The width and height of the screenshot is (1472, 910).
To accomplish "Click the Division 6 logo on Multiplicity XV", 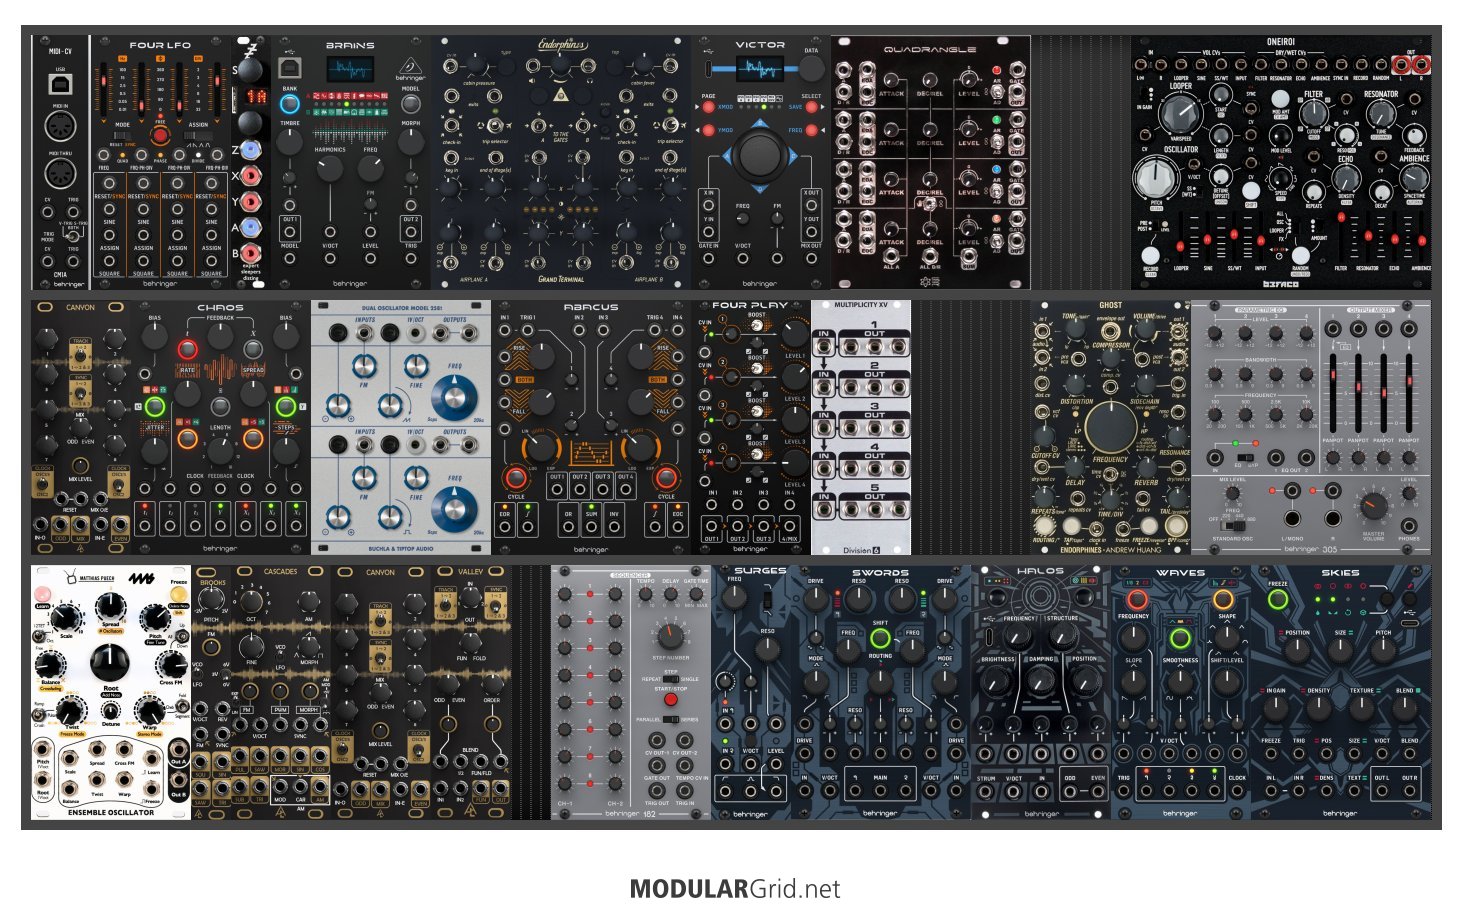I will point(861,549).
